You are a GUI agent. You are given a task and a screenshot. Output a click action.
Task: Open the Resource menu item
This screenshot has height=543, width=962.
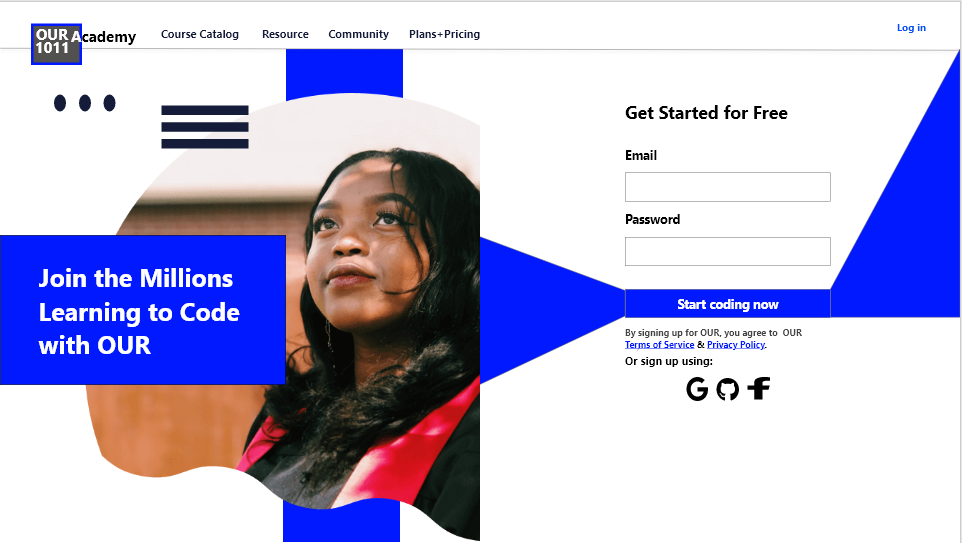[x=285, y=34]
